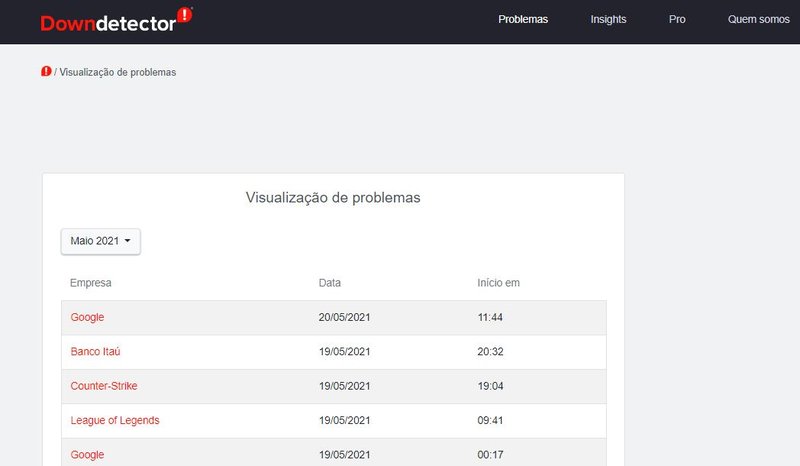Click the red breadcrumb home icon

[46, 71]
